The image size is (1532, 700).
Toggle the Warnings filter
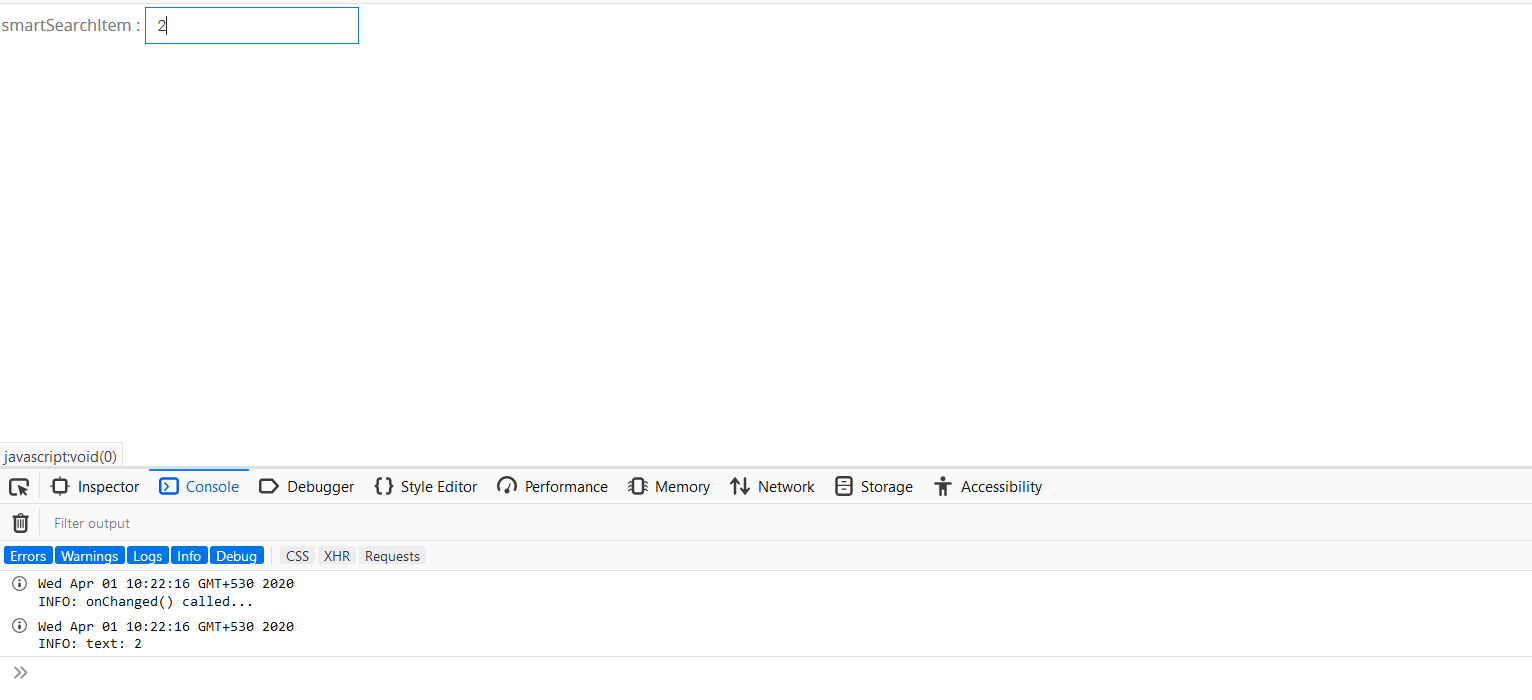coord(89,556)
